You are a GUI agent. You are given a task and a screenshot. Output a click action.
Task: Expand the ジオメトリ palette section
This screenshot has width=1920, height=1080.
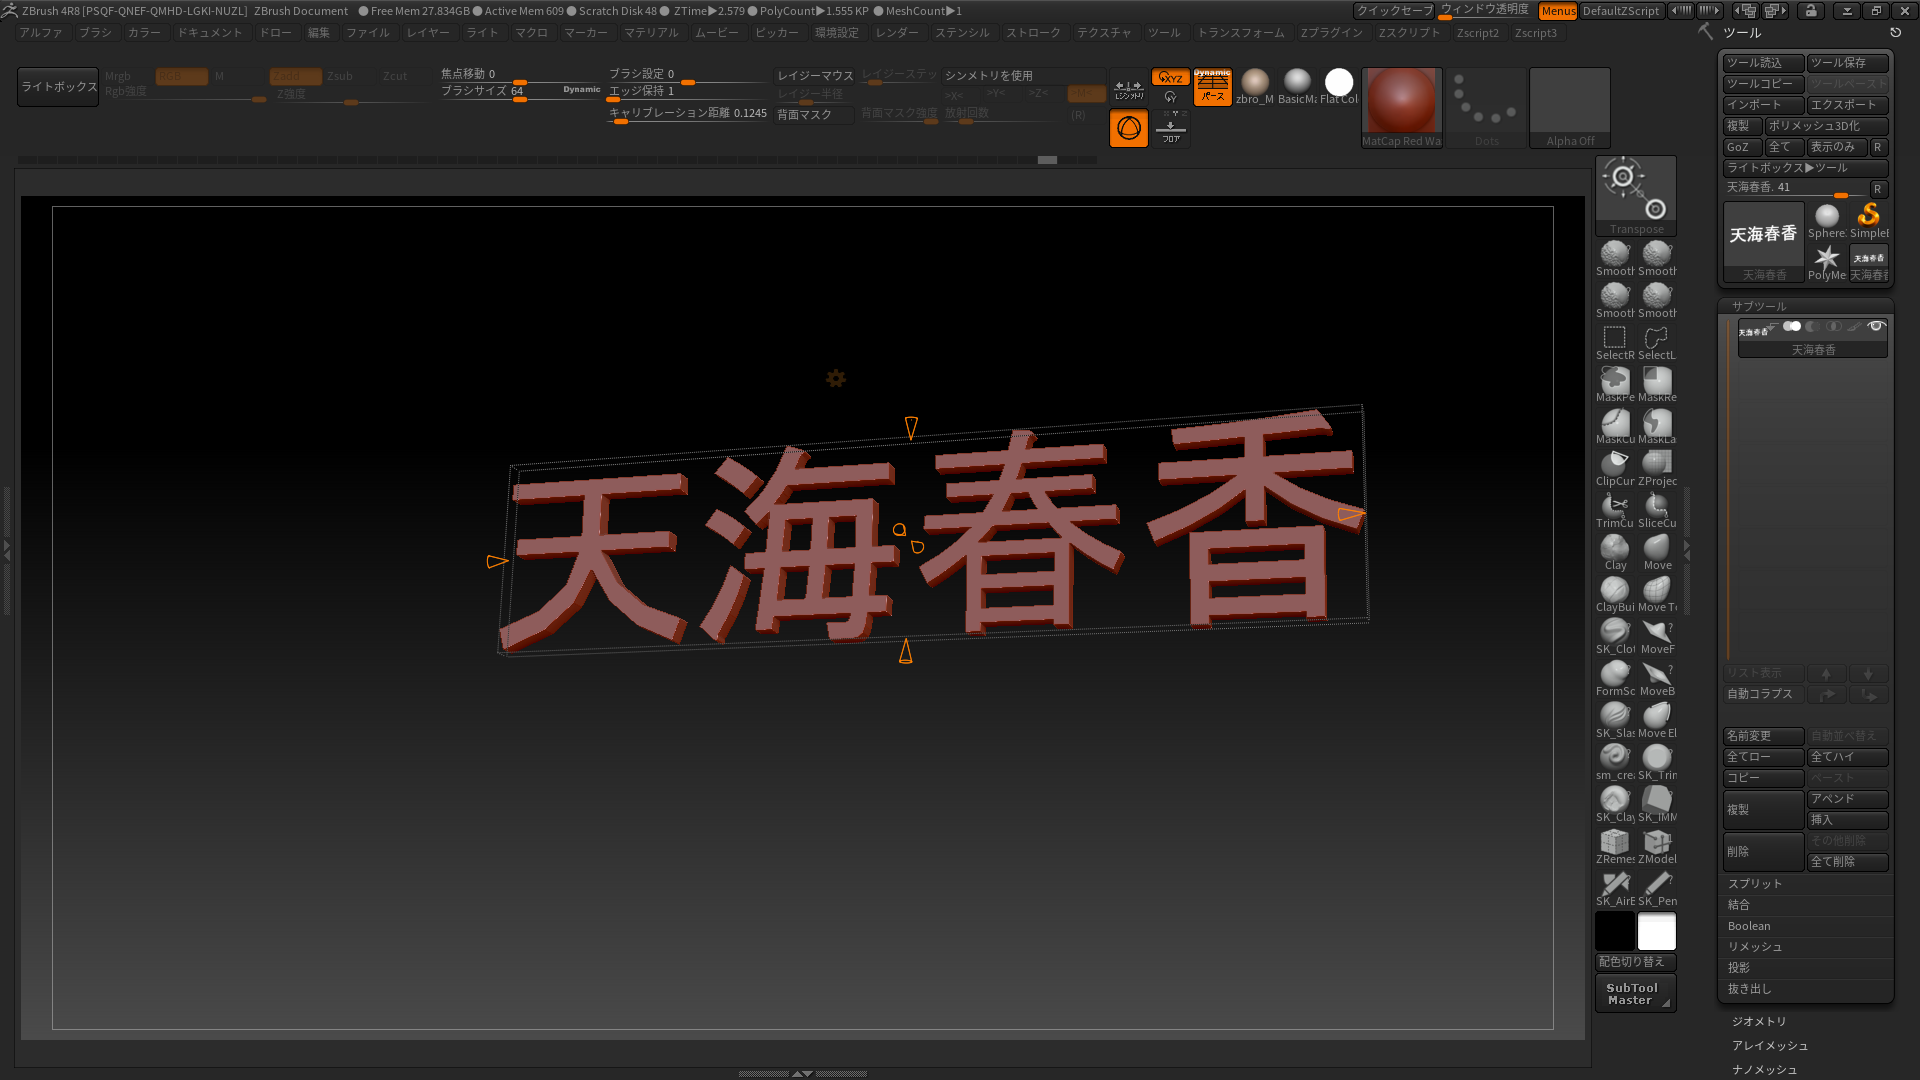click(x=1759, y=1021)
